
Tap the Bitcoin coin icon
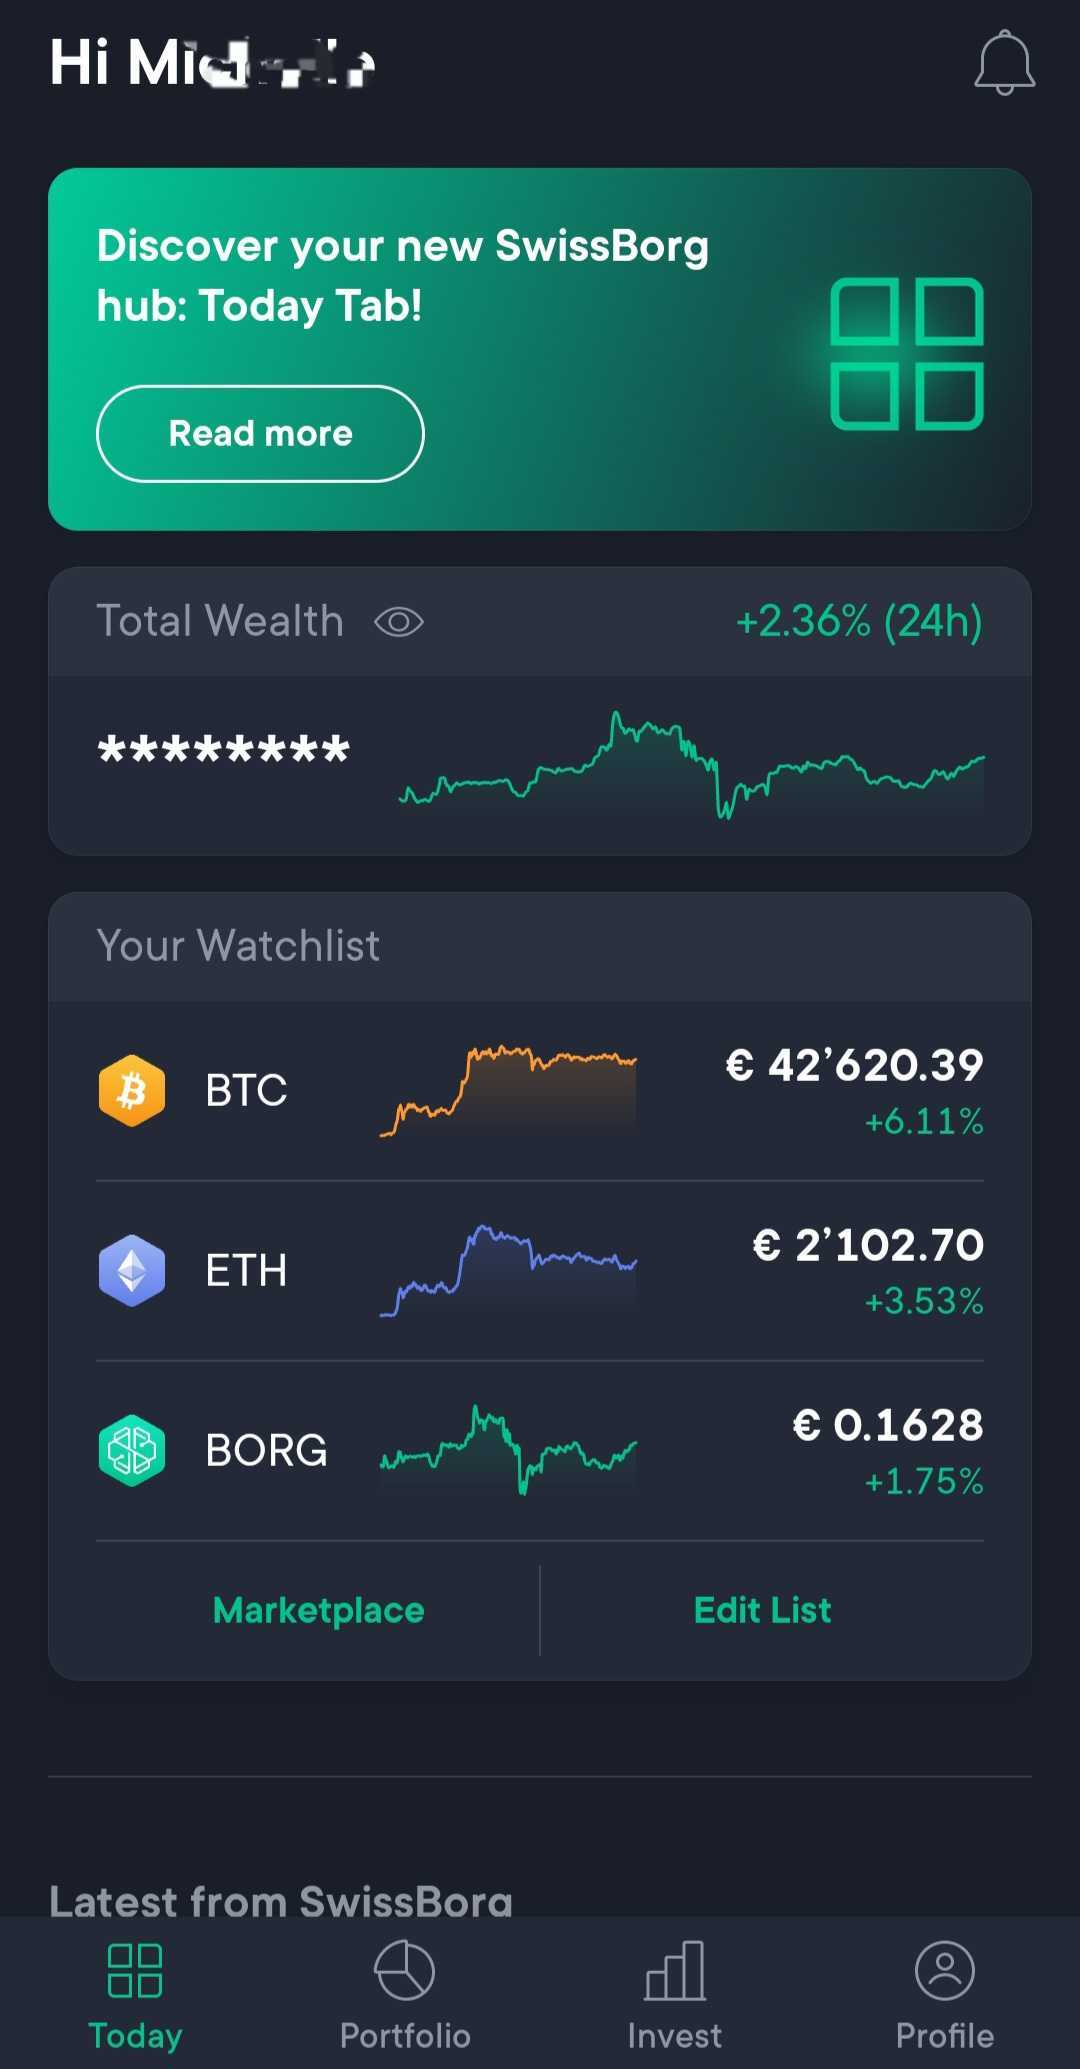click(x=132, y=1091)
